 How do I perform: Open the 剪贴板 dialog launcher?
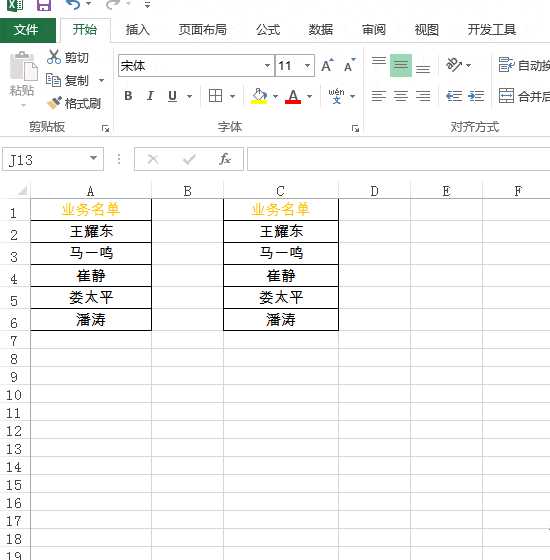tap(105, 128)
